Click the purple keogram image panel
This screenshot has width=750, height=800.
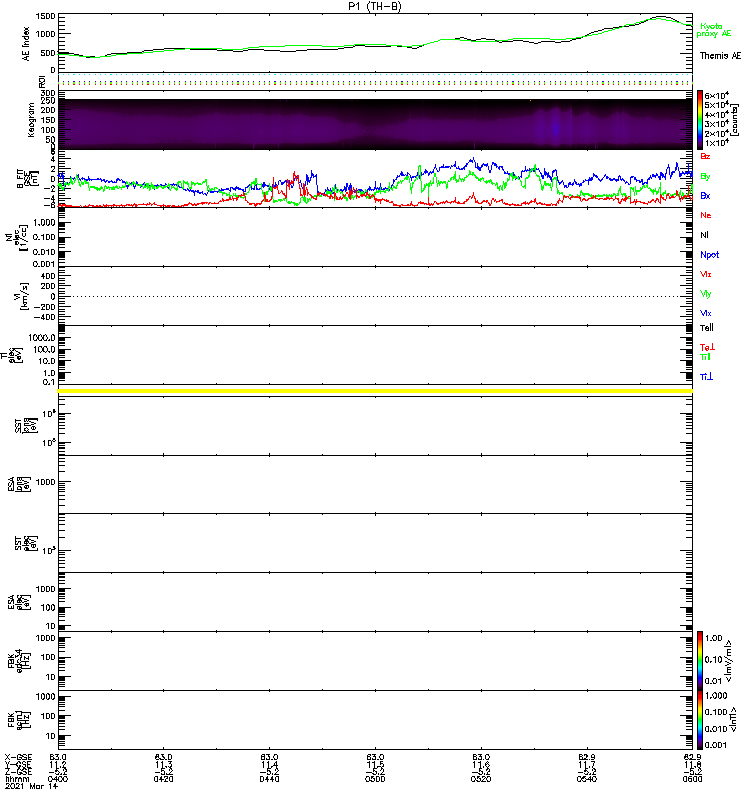click(375, 124)
